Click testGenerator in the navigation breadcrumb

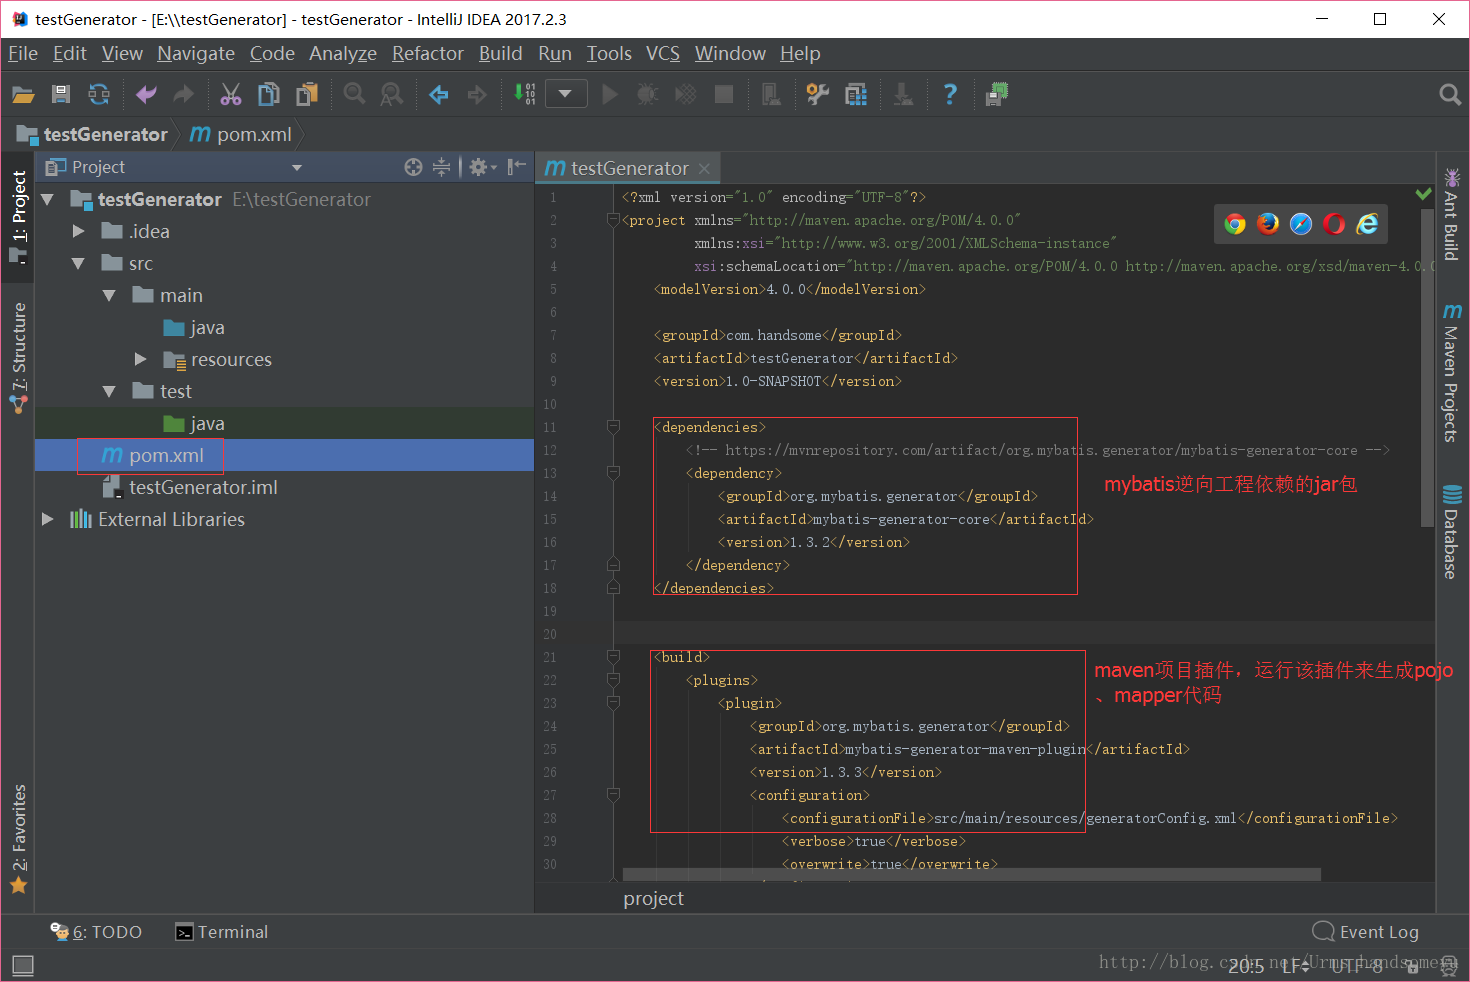point(93,134)
